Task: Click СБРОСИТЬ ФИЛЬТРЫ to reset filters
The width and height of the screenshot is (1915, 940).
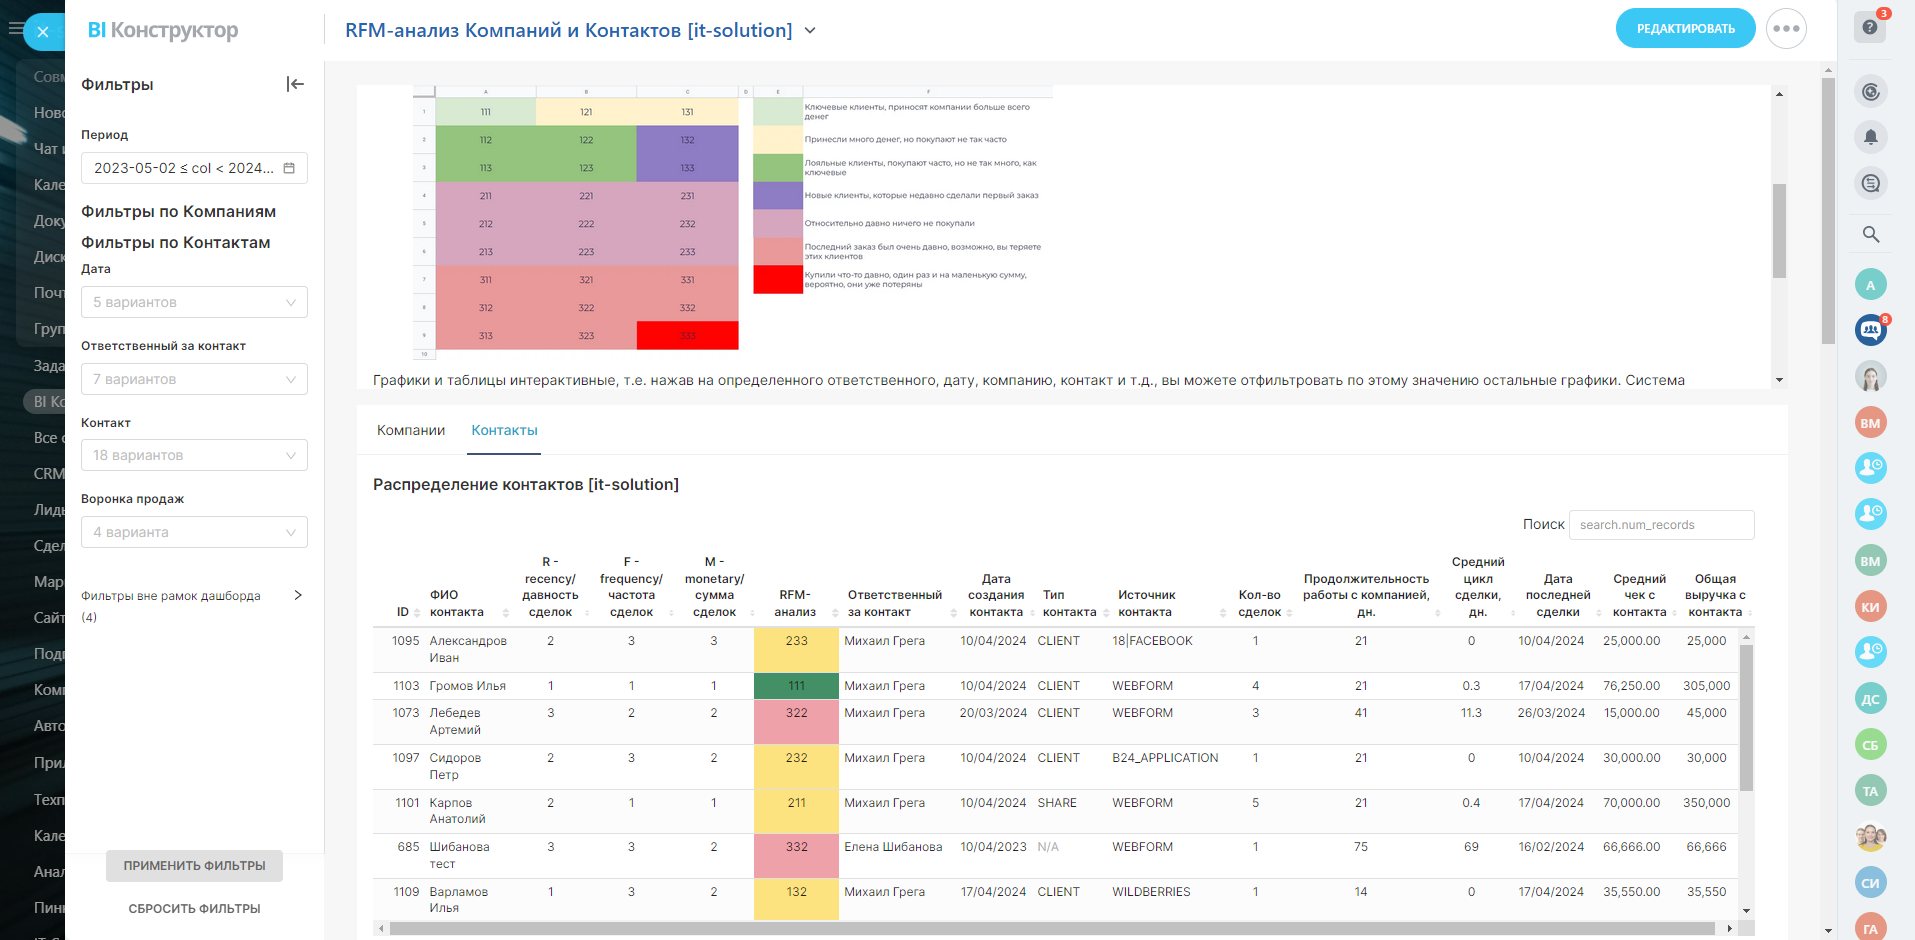Action: 194,909
